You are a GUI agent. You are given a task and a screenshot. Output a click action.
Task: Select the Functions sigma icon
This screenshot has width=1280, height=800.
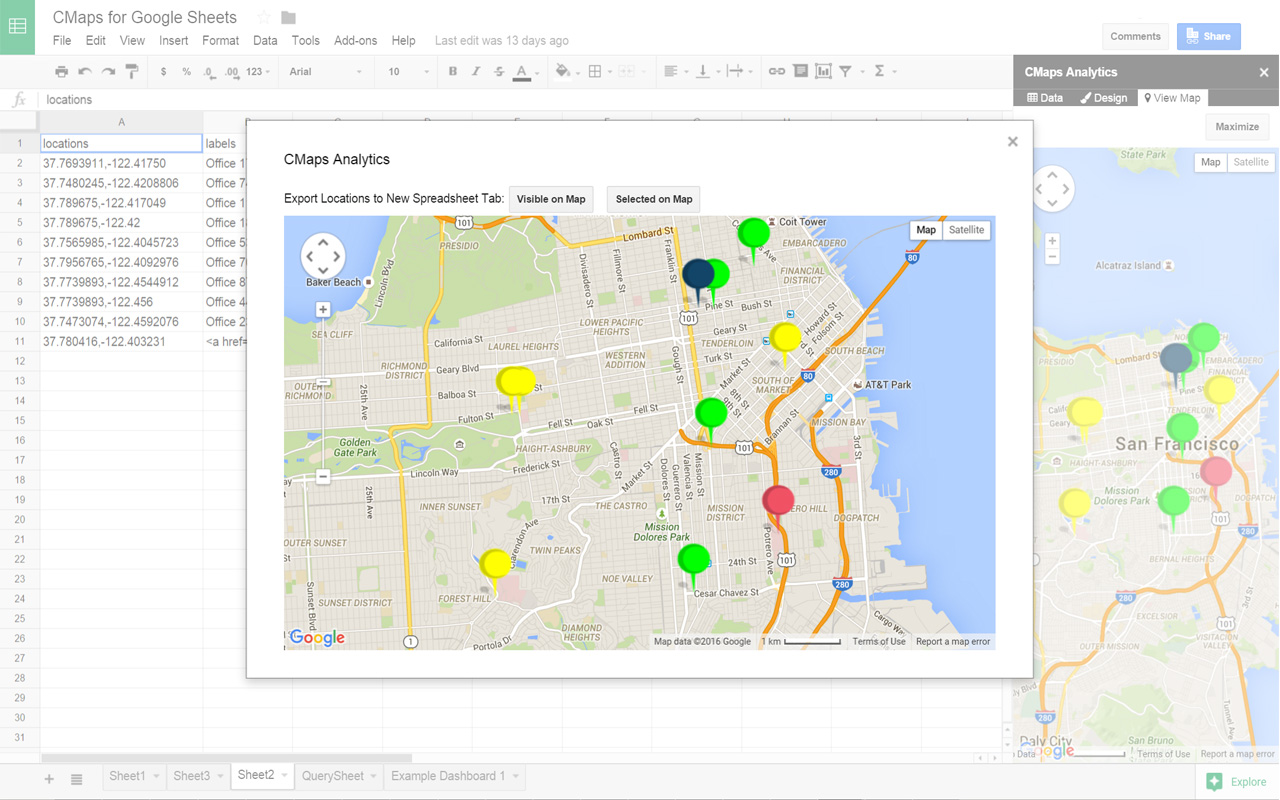click(x=879, y=71)
